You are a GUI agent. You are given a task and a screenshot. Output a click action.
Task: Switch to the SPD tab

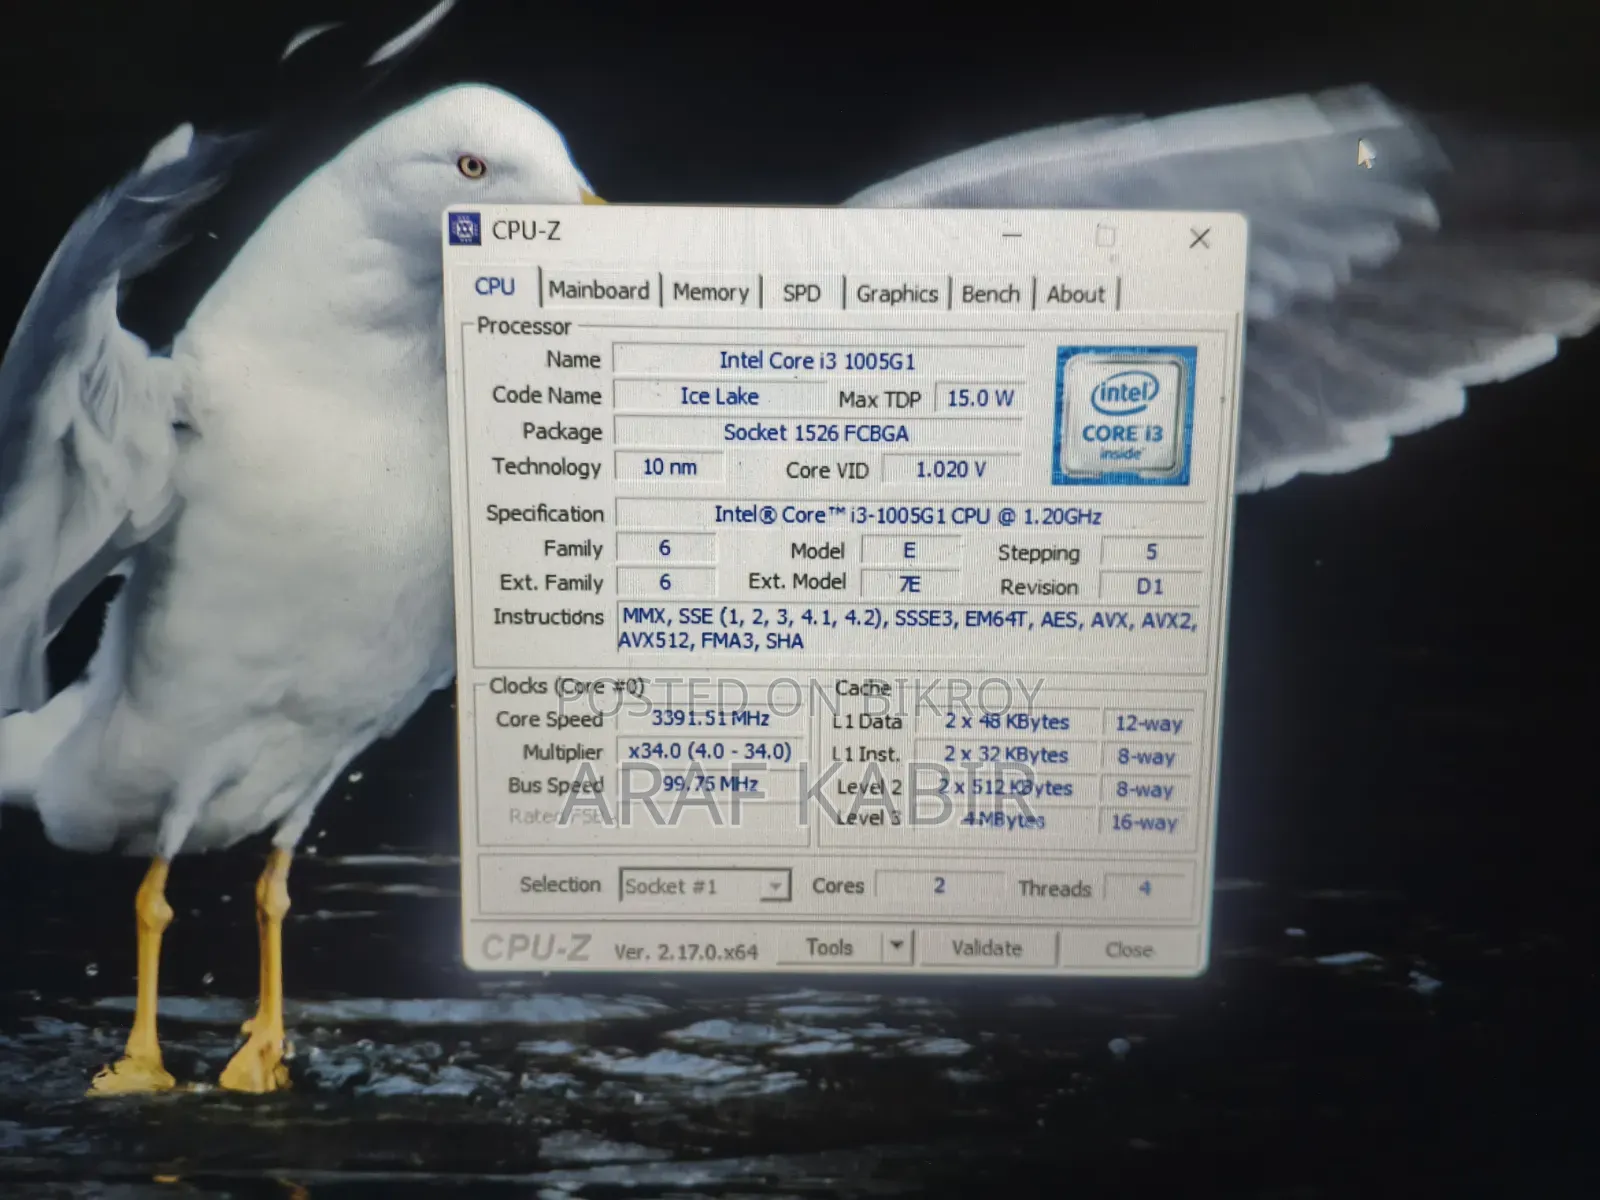(802, 293)
